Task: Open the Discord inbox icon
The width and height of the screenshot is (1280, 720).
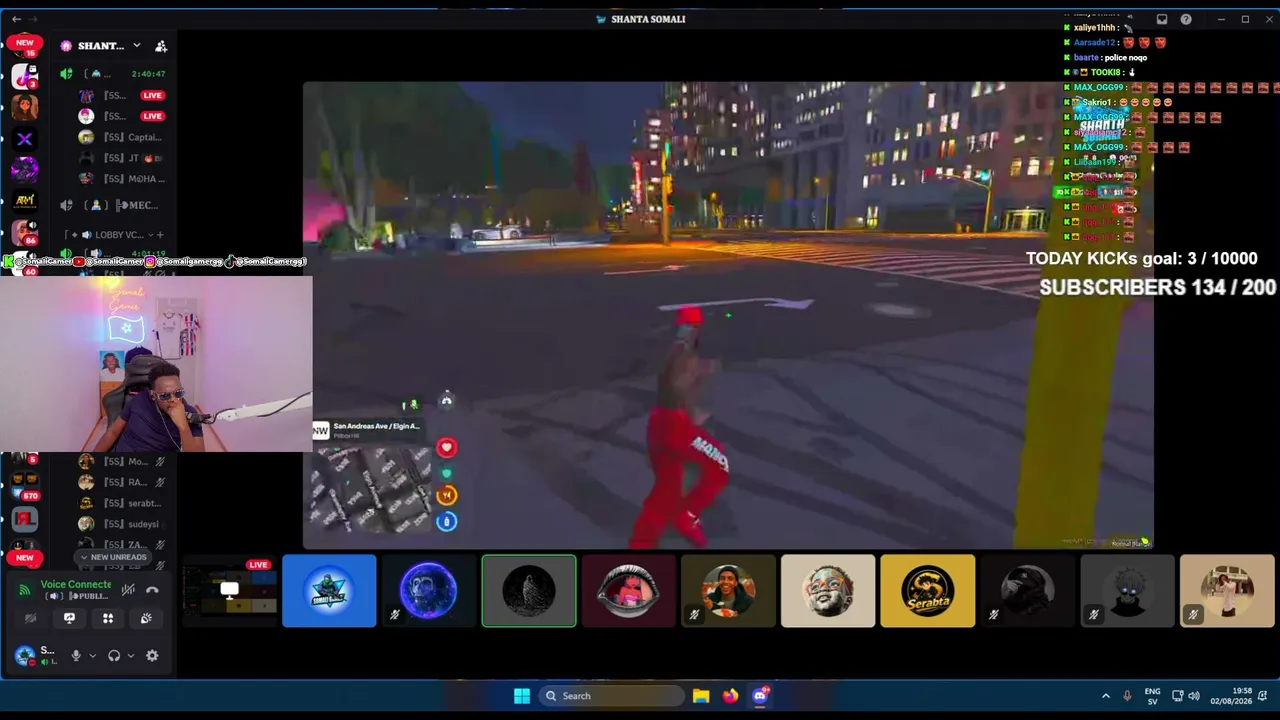Action: pyautogui.click(x=1162, y=19)
